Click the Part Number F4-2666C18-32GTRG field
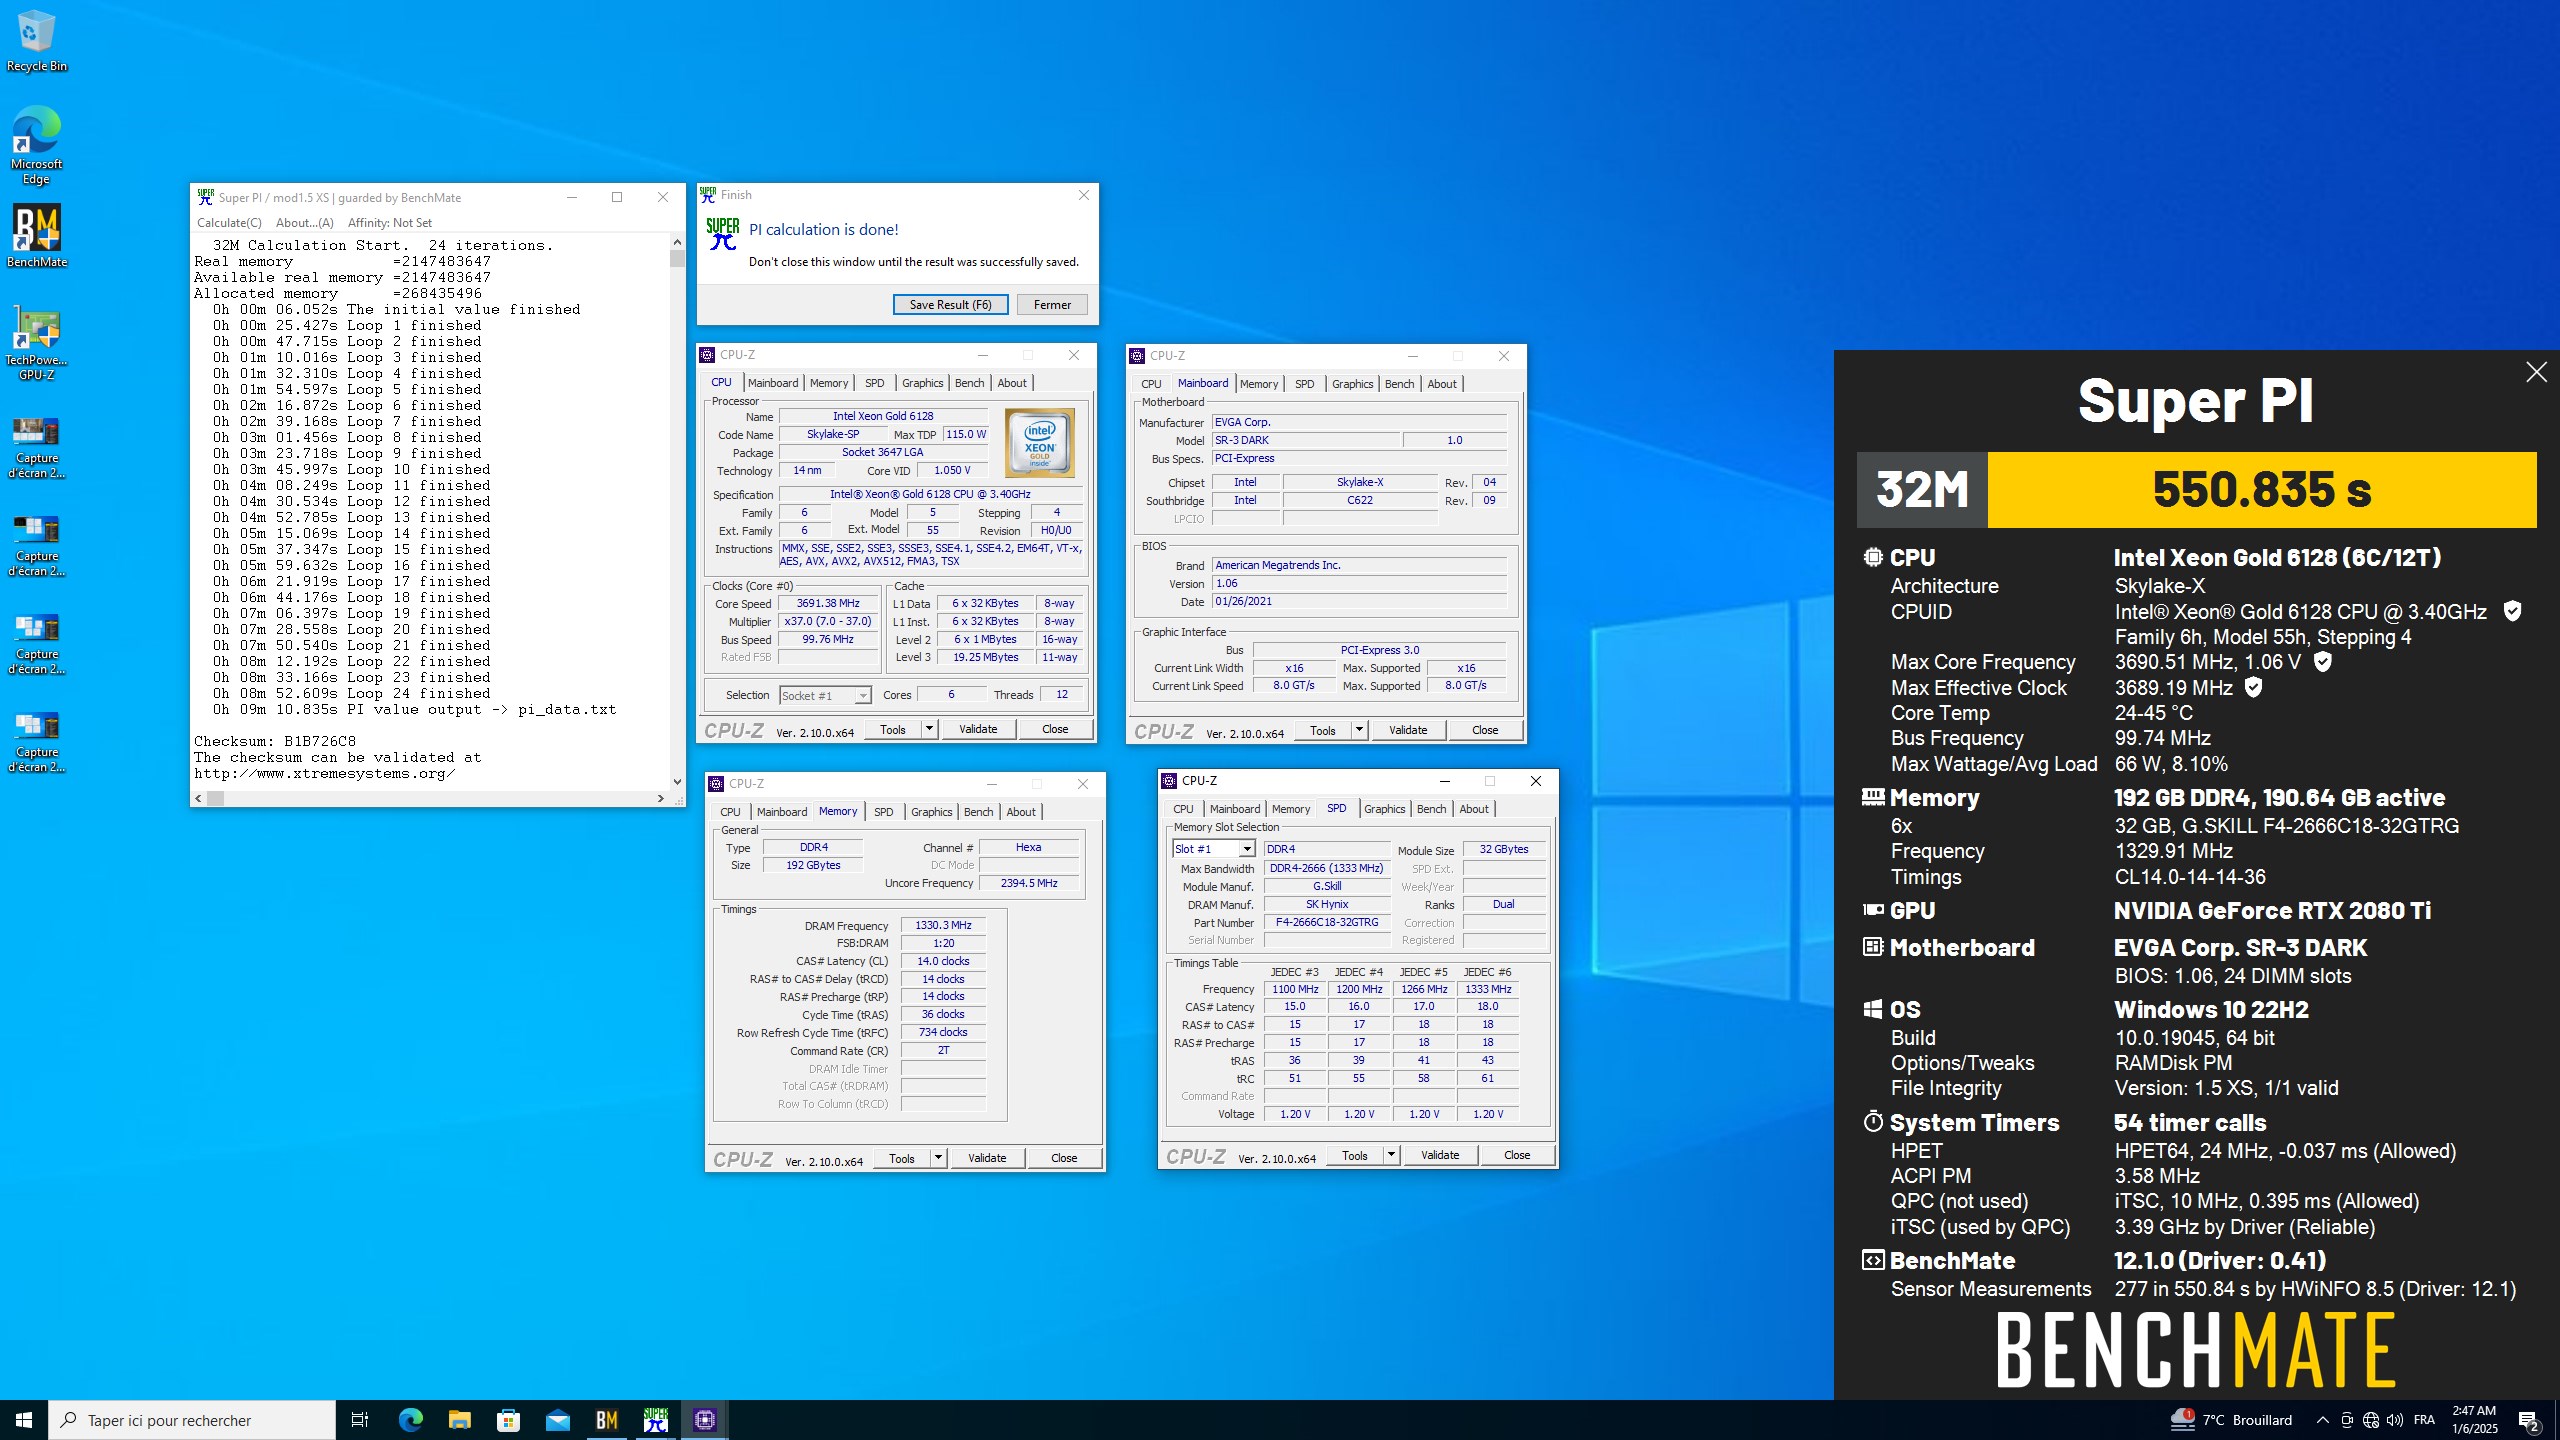 [x=1327, y=922]
